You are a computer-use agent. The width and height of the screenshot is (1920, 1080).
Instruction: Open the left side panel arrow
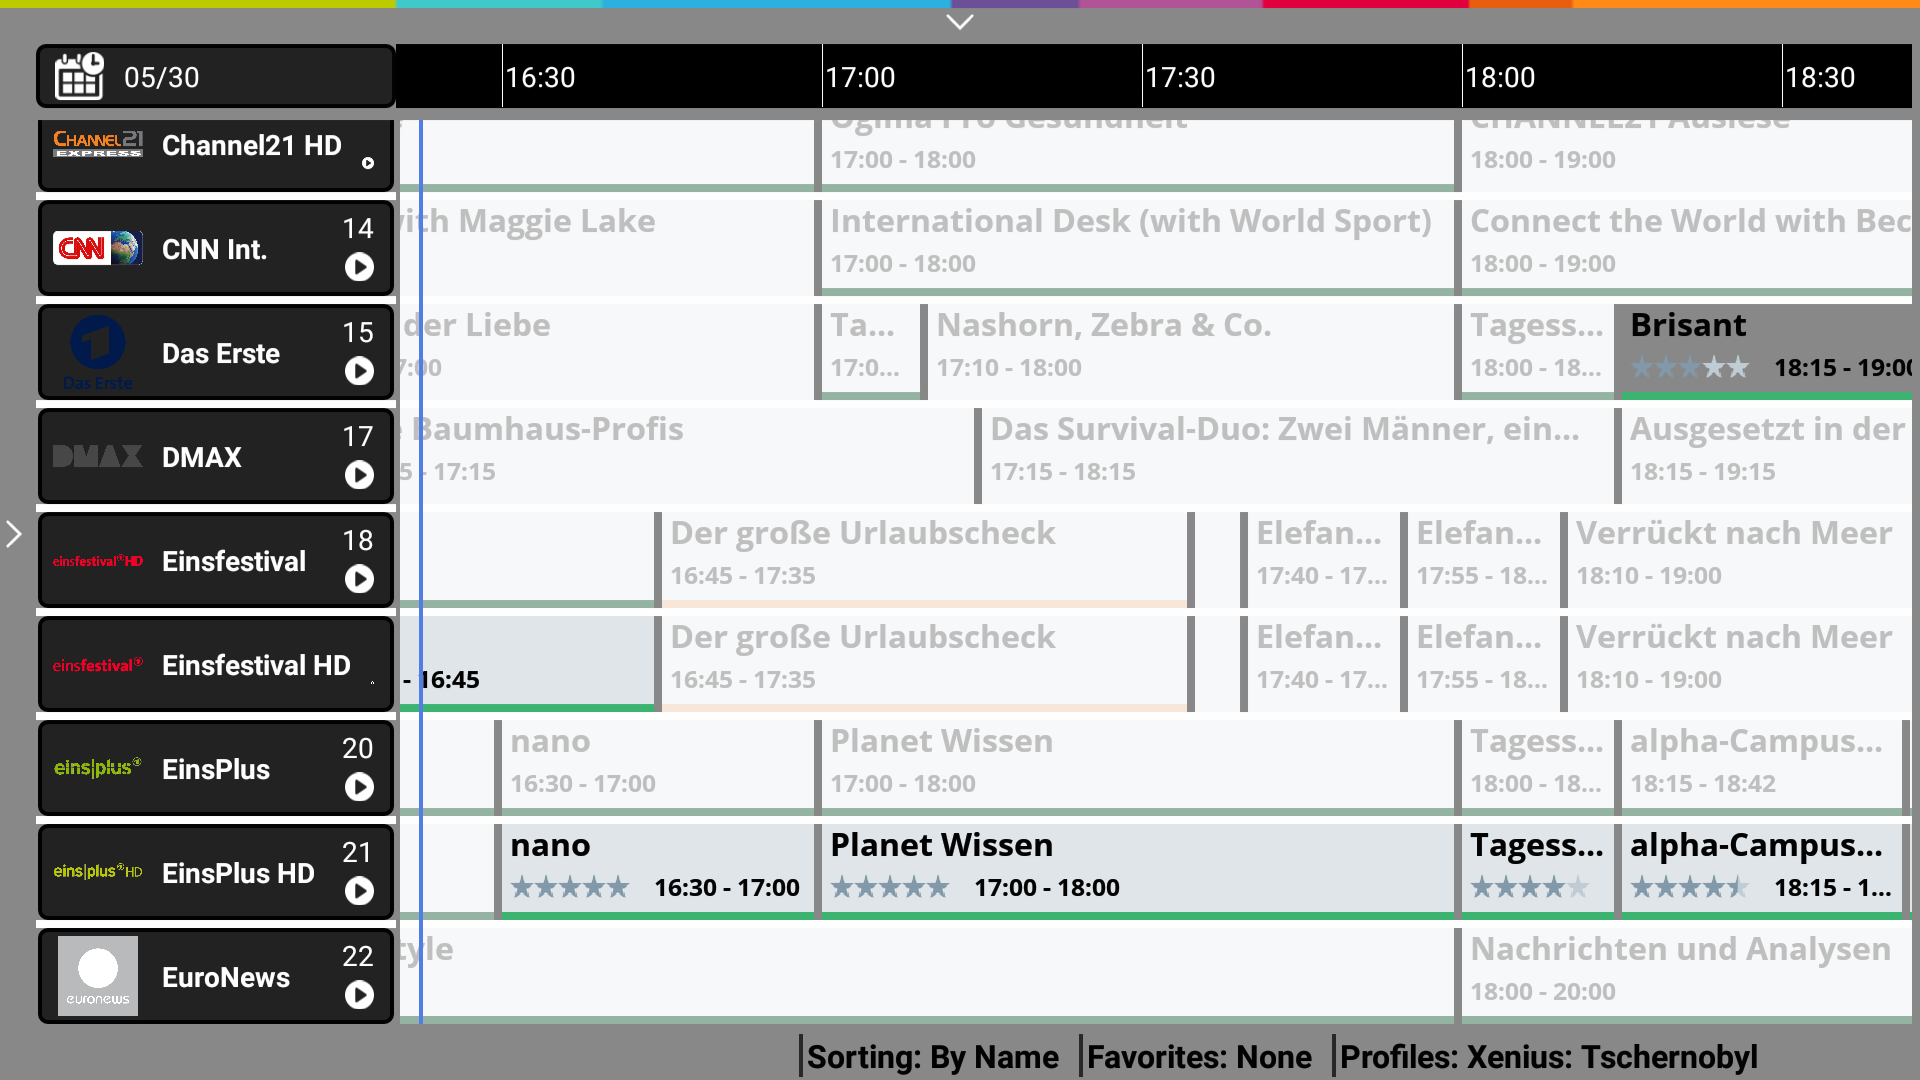pos(14,534)
